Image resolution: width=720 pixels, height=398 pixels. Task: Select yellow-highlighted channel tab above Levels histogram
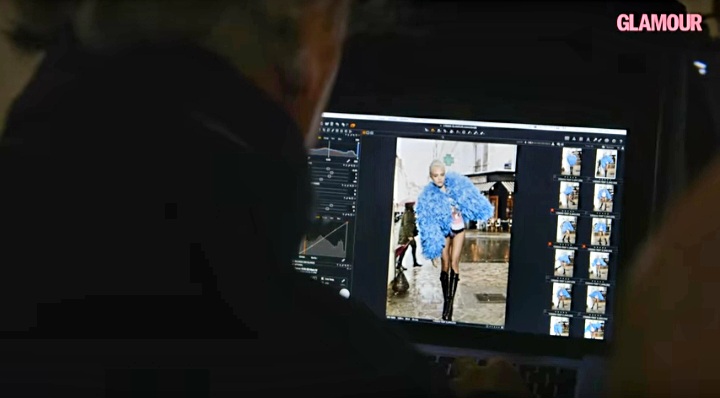[320, 138]
